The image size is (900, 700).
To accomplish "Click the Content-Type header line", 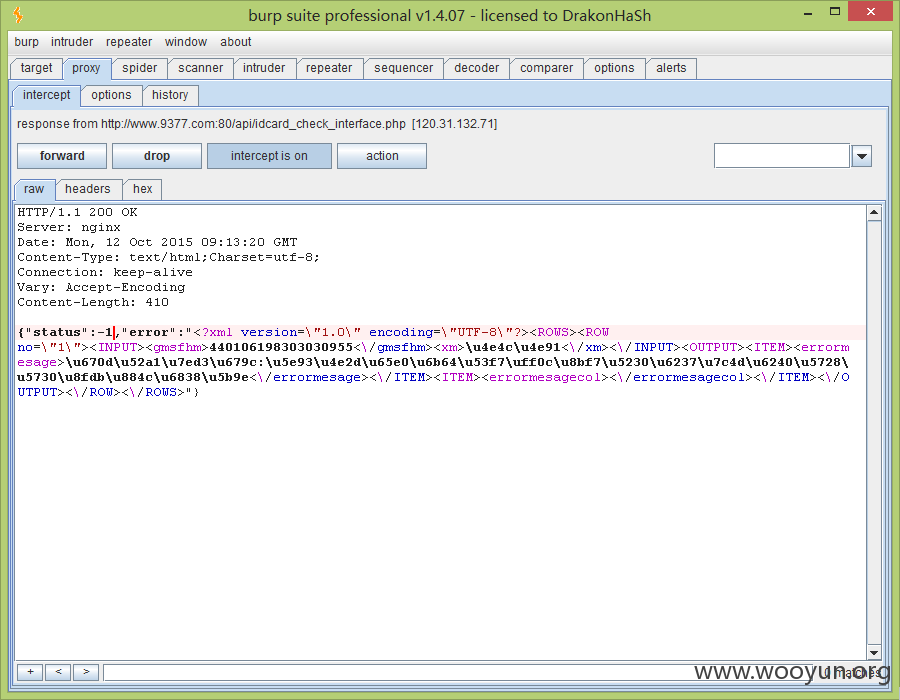I will (x=168, y=257).
